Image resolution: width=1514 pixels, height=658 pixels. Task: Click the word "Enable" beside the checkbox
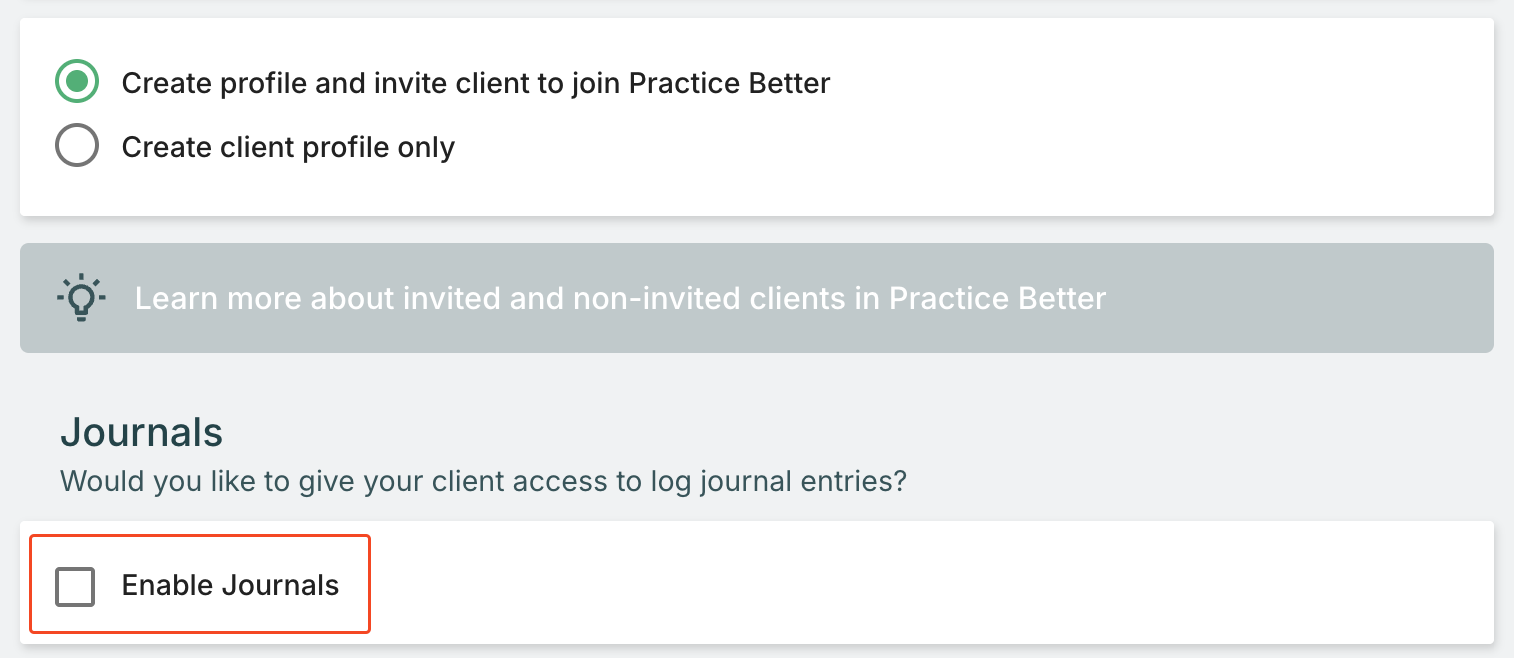click(167, 586)
